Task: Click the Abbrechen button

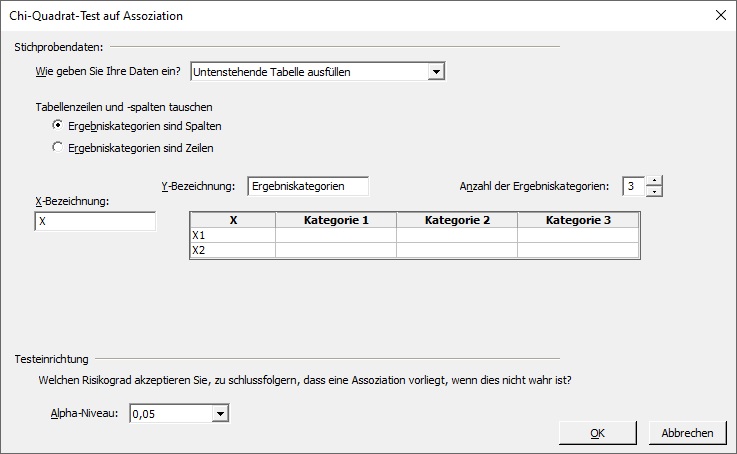Action: click(687, 433)
